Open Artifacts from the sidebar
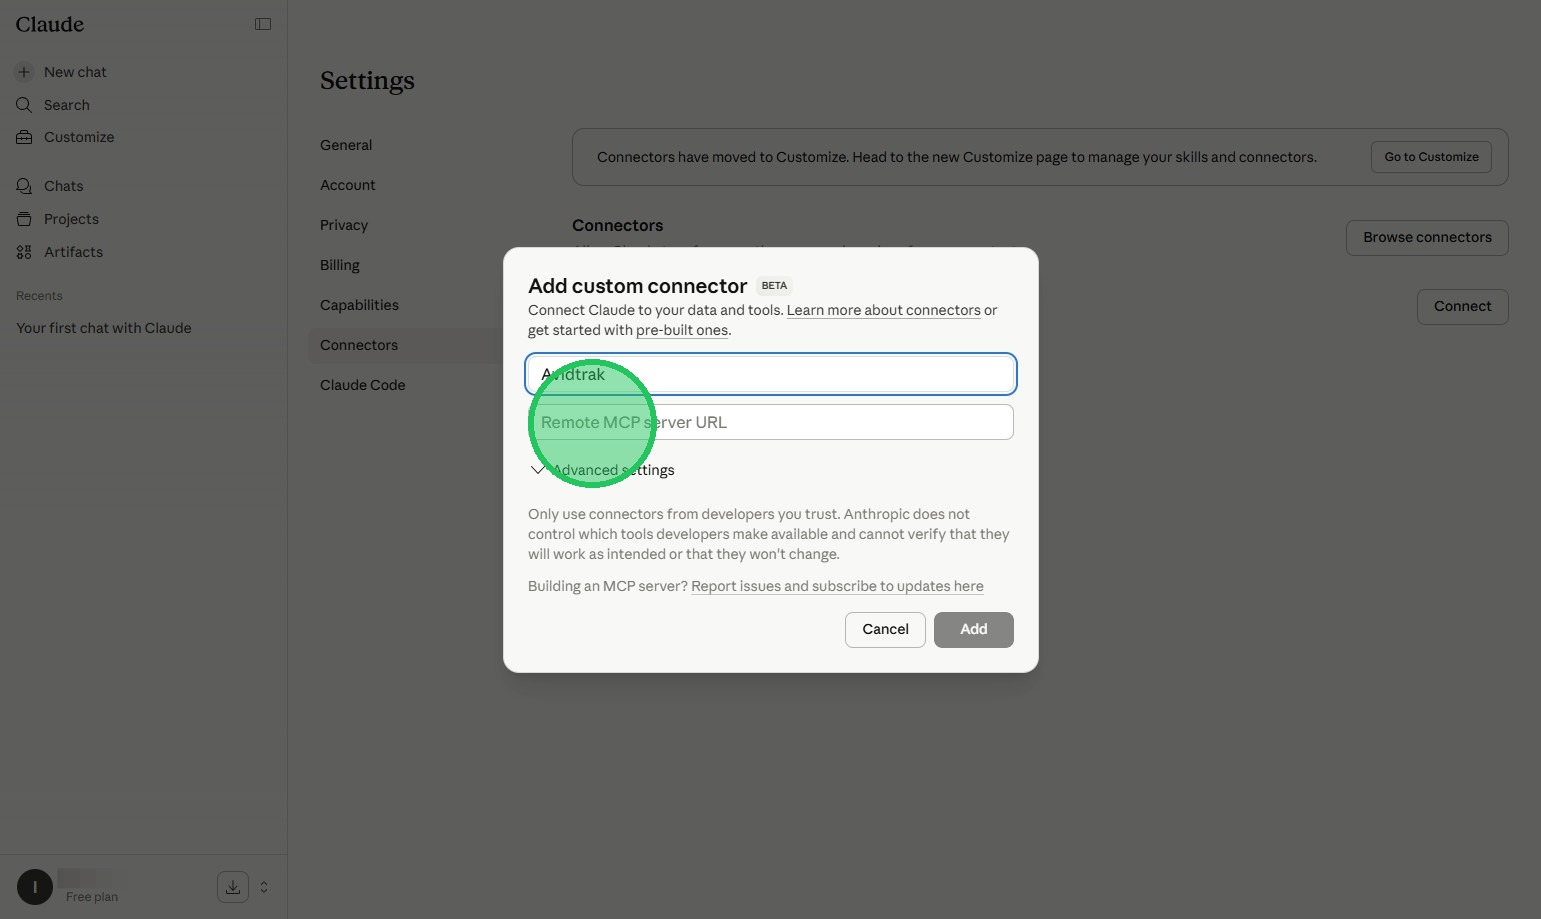Image resolution: width=1541 pixels, height=919 pixels. (x=73, y=252)
